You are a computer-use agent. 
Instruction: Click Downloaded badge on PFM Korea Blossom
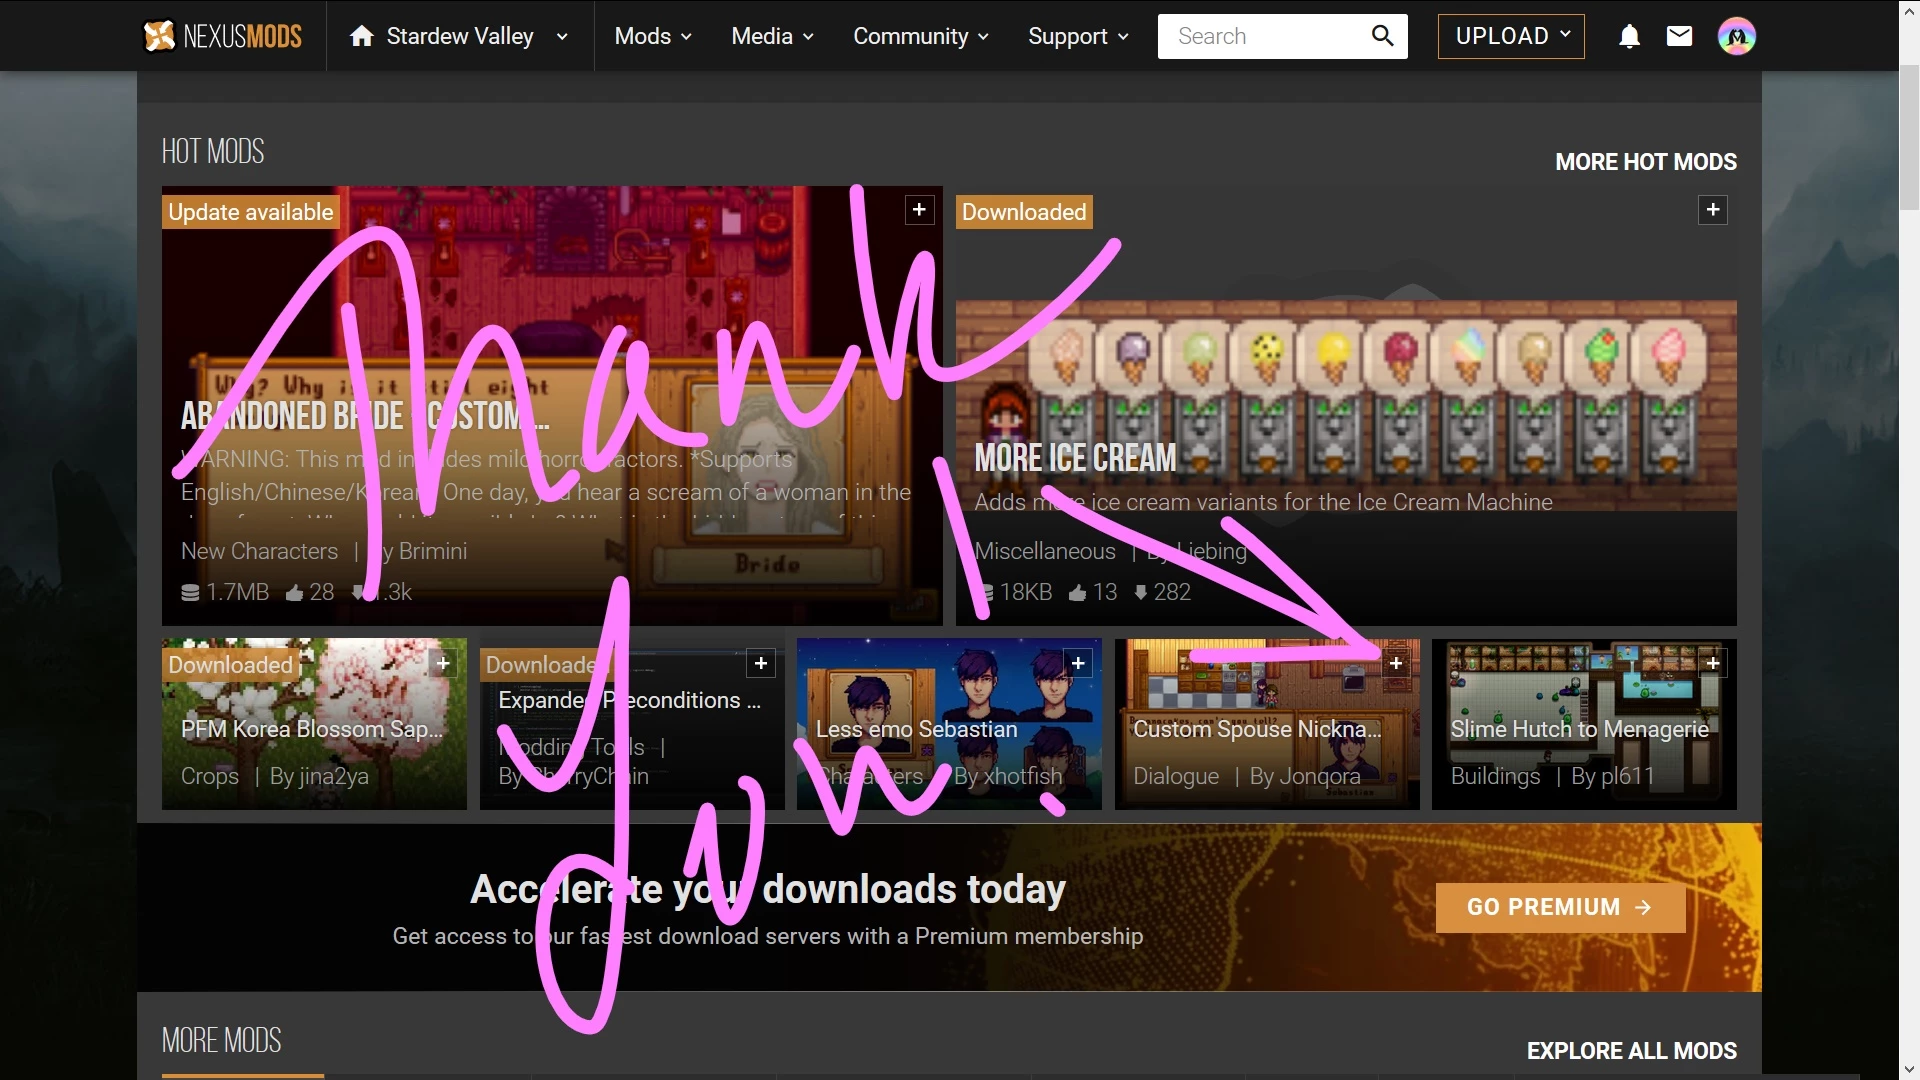pyautogui.click(x=230, y=665)
